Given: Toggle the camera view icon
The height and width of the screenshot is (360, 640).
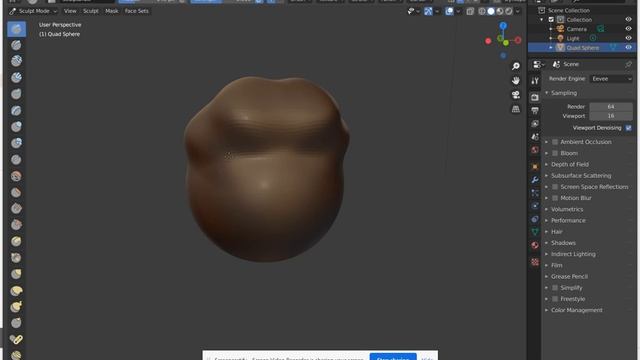Looking at the screenshot, I should [516, 95].
